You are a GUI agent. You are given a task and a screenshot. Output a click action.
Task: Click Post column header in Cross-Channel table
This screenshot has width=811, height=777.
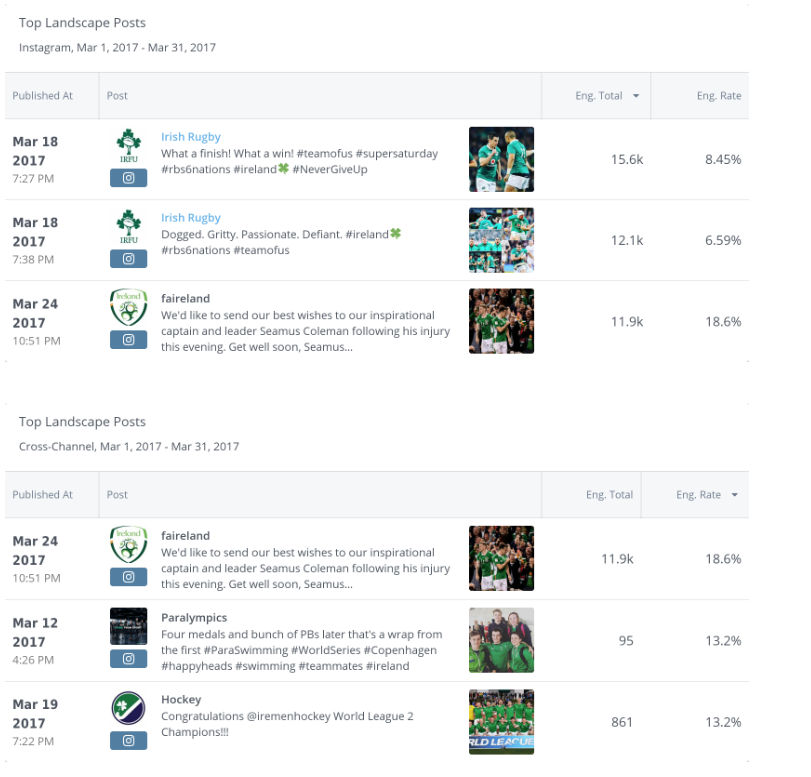pyautogui.click(x=117, y=495)
